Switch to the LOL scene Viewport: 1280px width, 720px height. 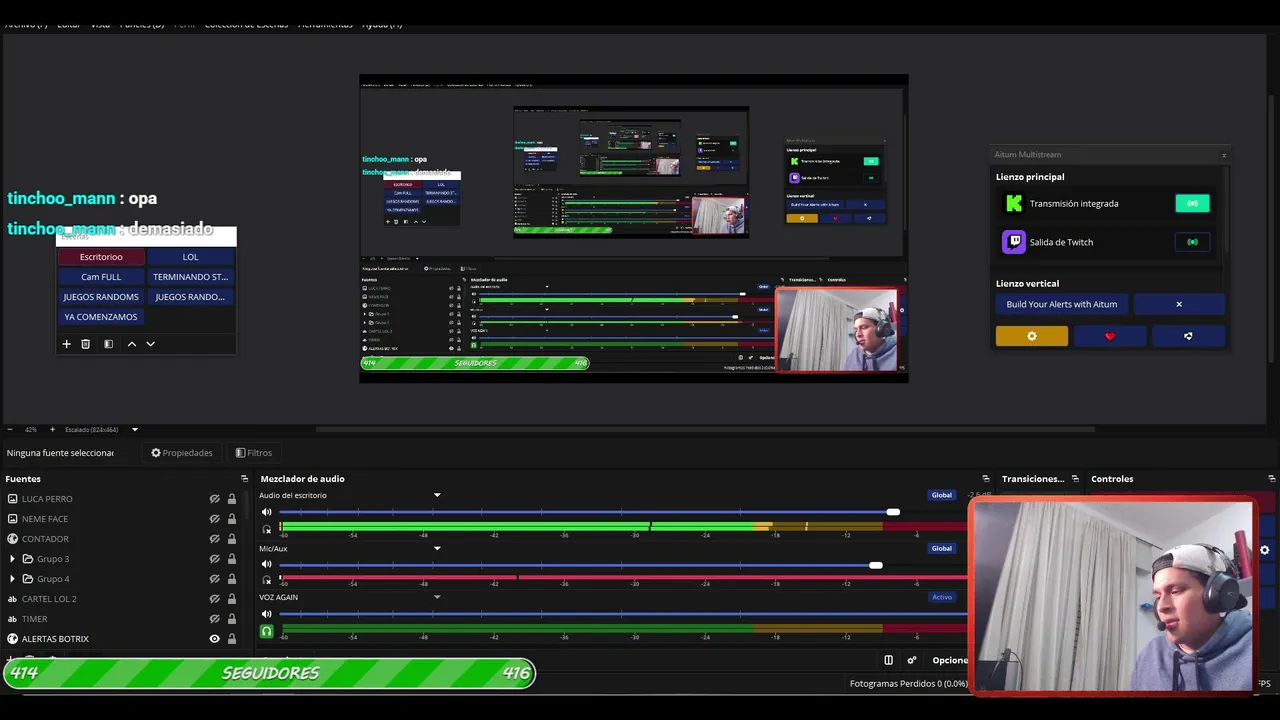tap(190, 257)
